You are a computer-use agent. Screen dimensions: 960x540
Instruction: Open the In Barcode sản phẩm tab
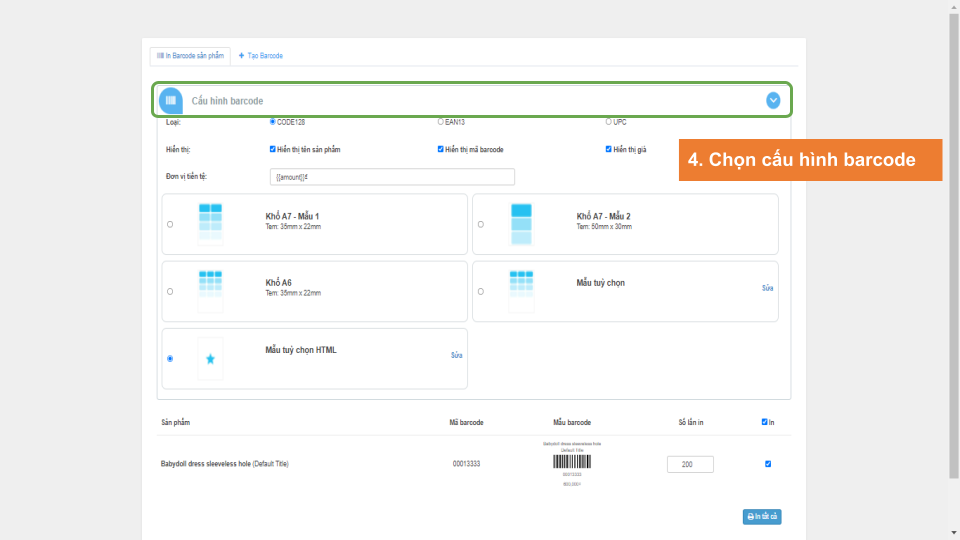tap(190, 56)
